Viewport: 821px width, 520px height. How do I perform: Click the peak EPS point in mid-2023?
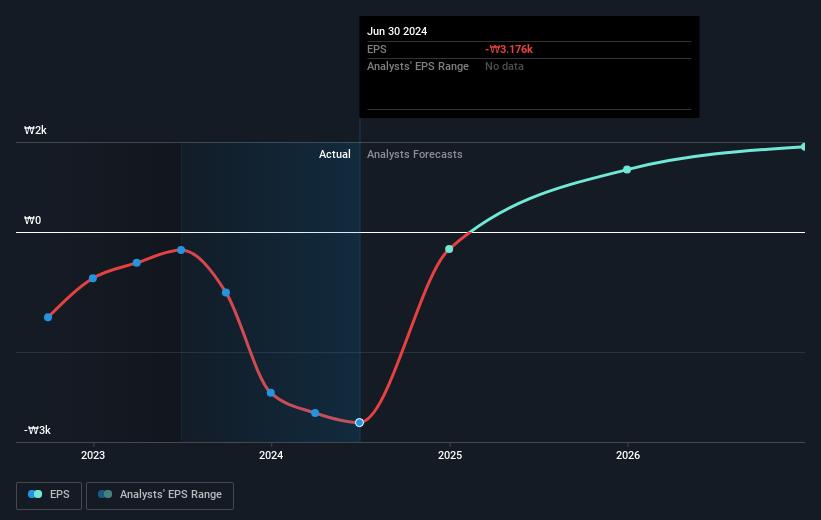[181, 250]
